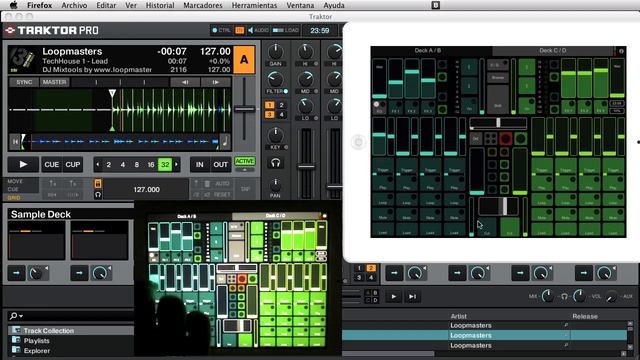Start Deck A playback with play button

23,164
